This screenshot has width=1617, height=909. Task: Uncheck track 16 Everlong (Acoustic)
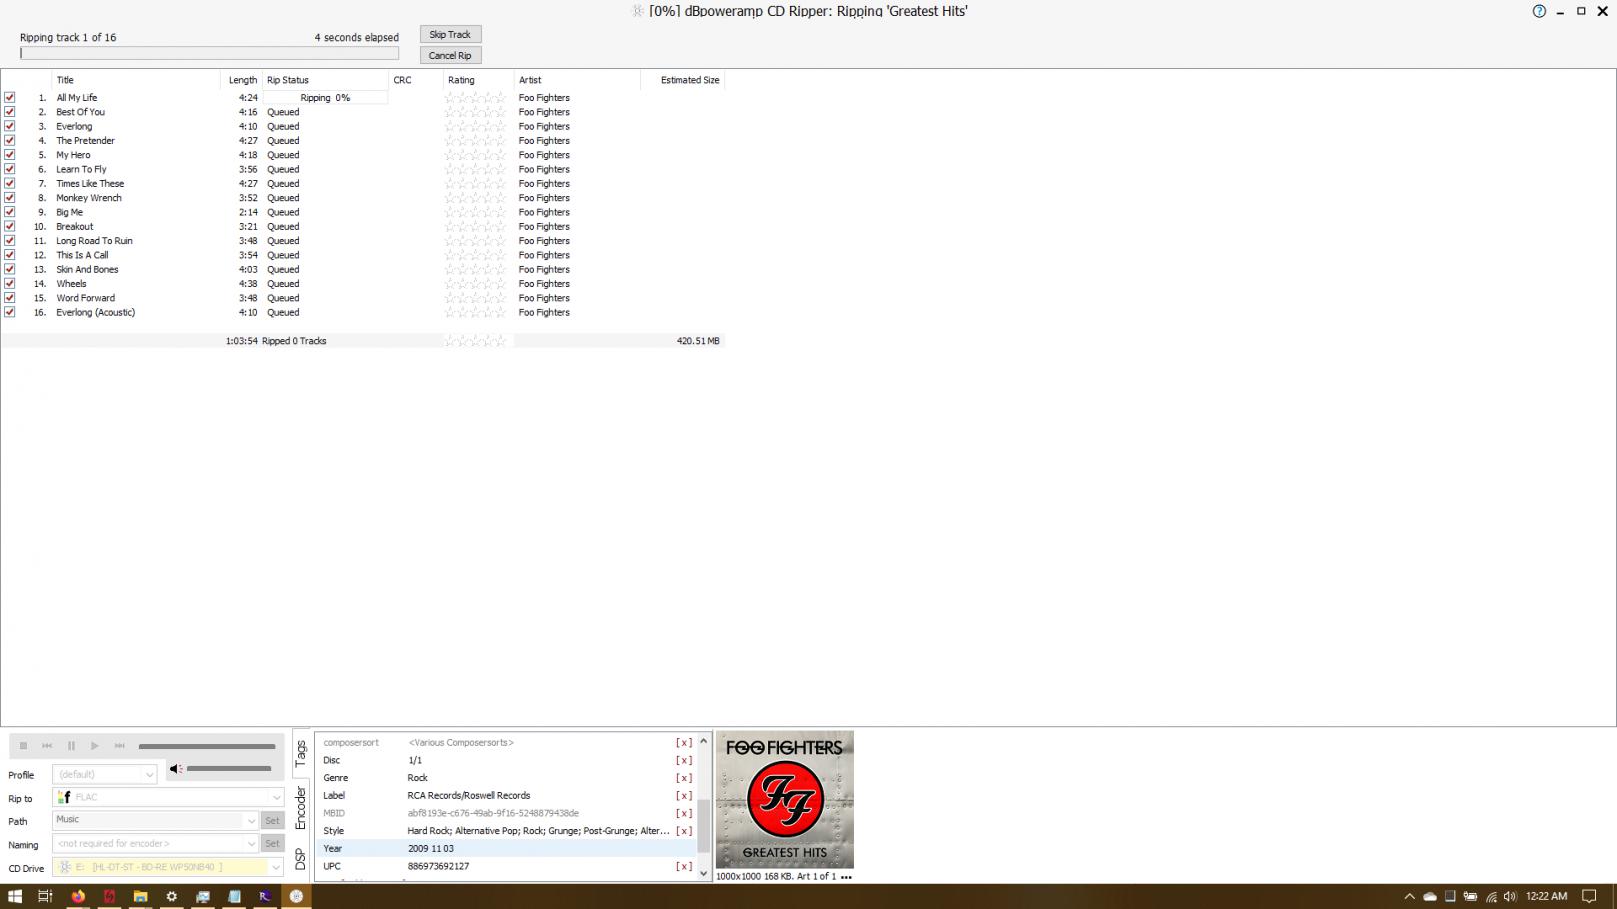[x=10, y=312]
